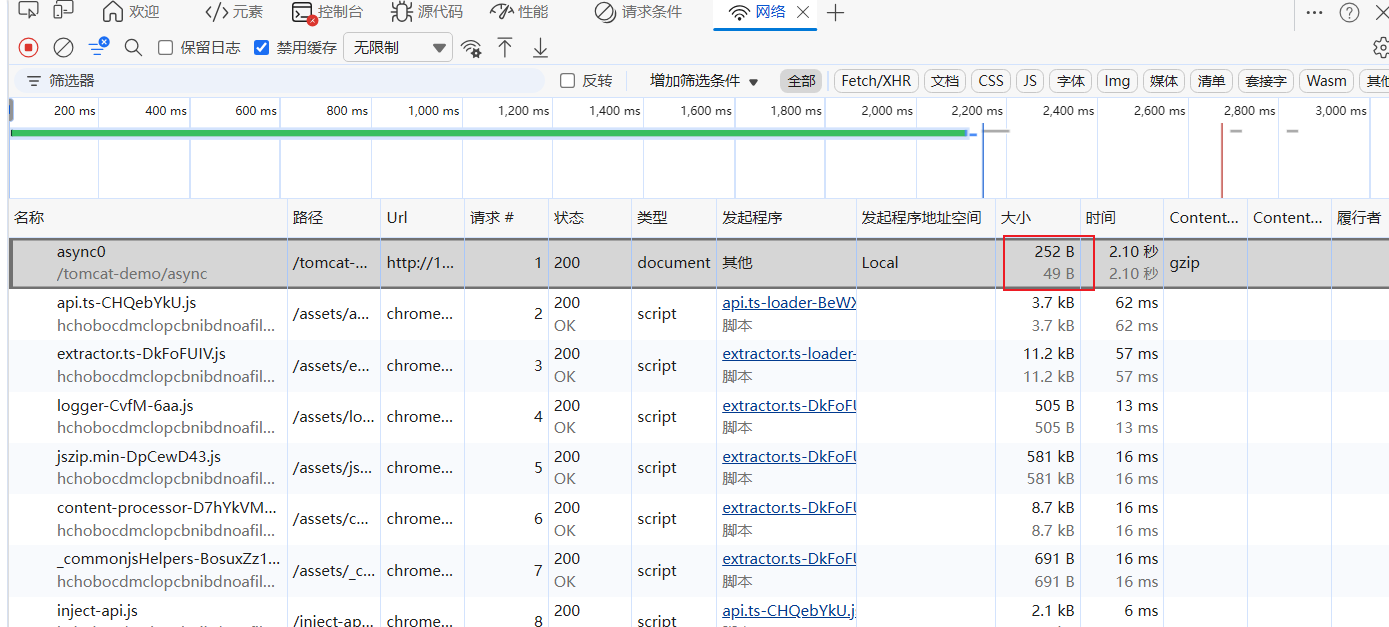Close the 网络 tab
1389x627 pixels.
click(803, 13)
